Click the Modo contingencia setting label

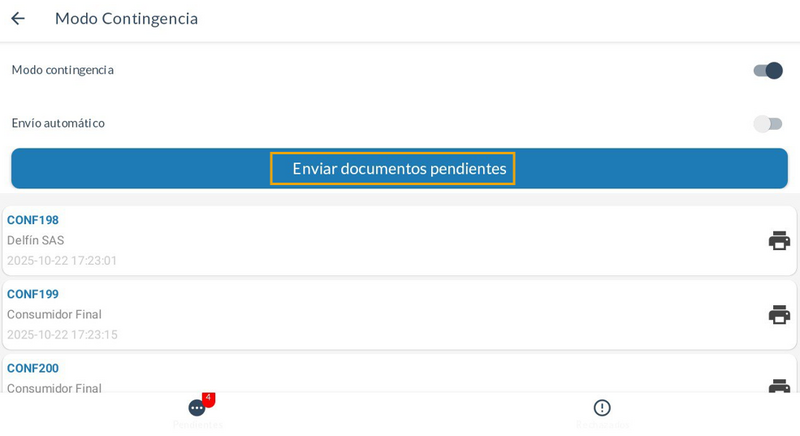pos(63,70)
